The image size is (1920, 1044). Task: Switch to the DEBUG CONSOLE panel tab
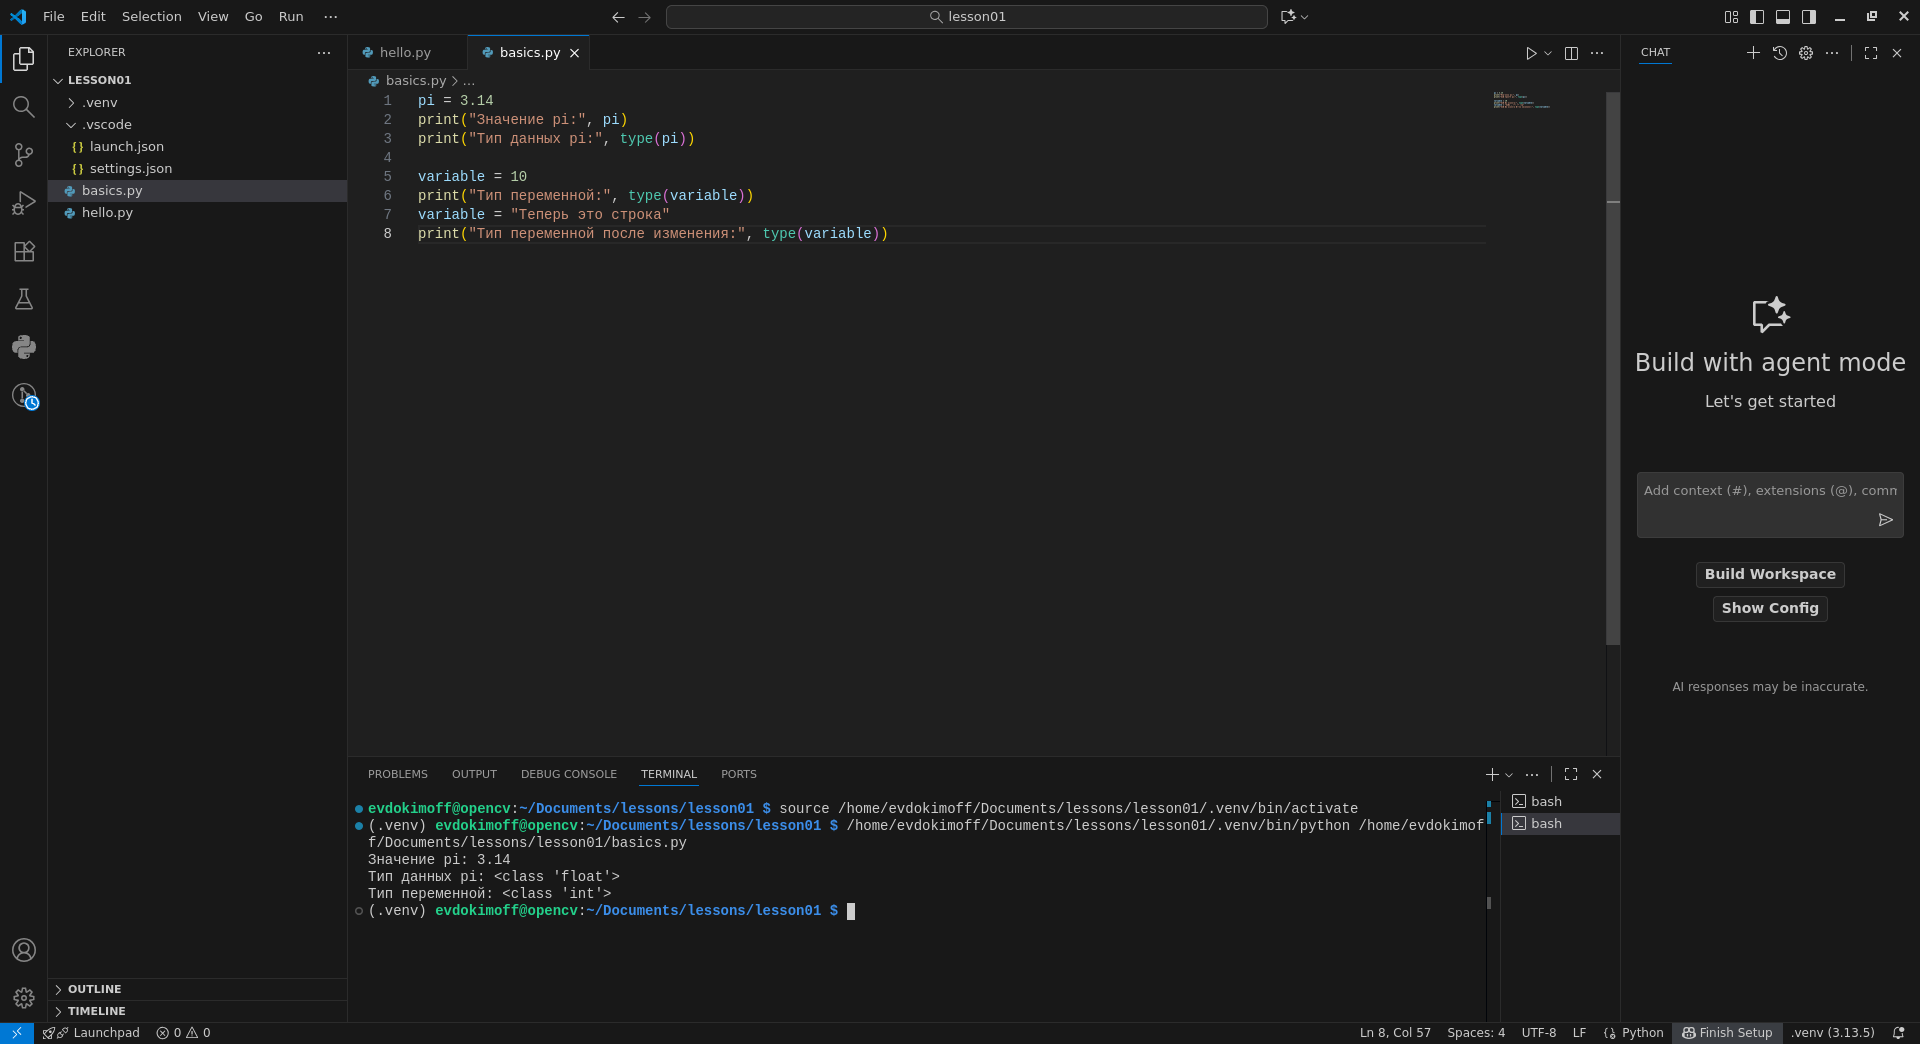pos(568,774)
